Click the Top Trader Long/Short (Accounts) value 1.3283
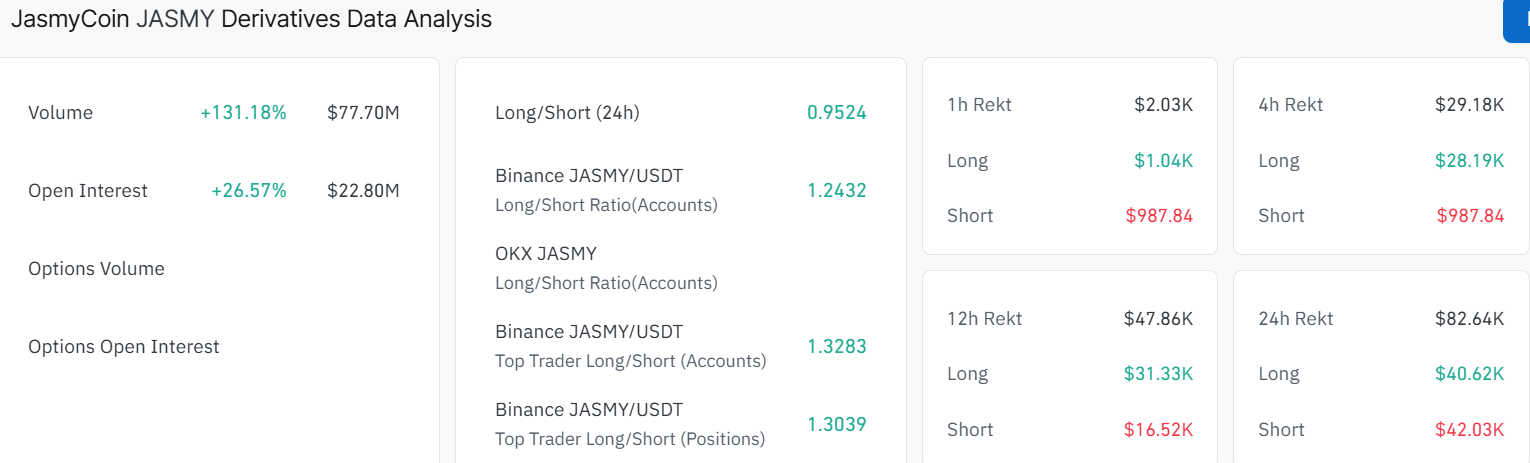 tap(836, 346)
